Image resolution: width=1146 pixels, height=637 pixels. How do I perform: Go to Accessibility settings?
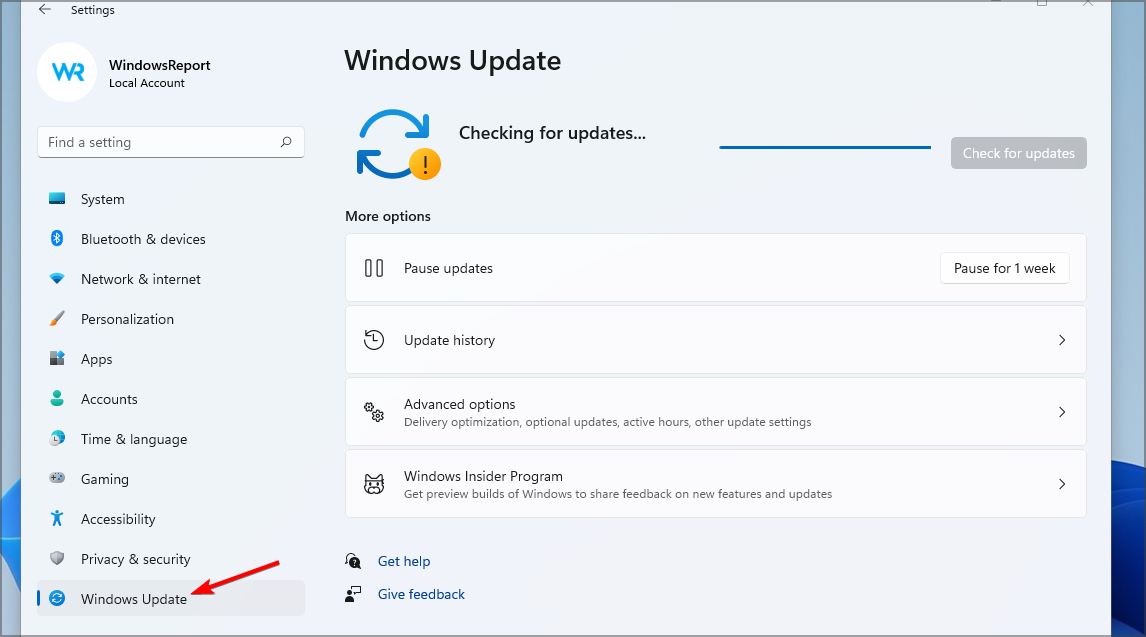tap(171, 519)
